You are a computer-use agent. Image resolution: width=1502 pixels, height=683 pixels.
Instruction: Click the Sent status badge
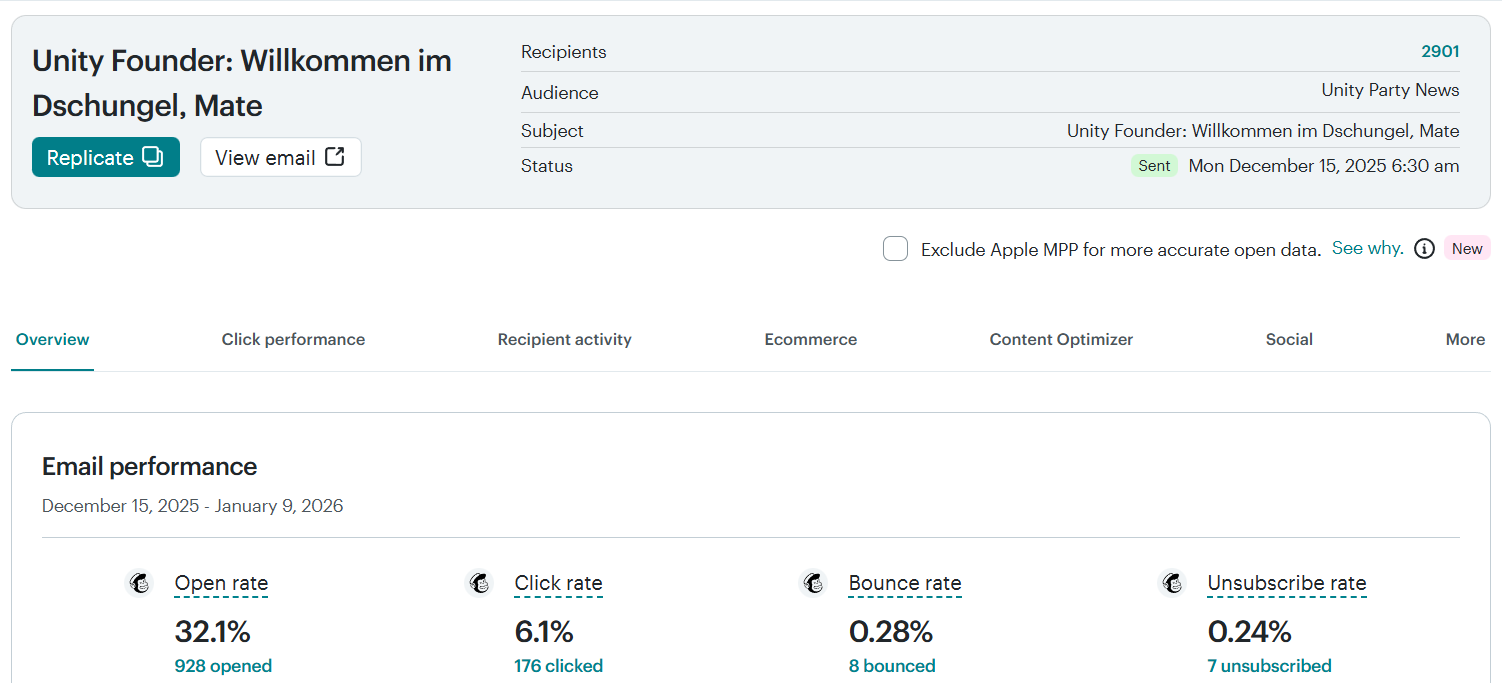1154,166
